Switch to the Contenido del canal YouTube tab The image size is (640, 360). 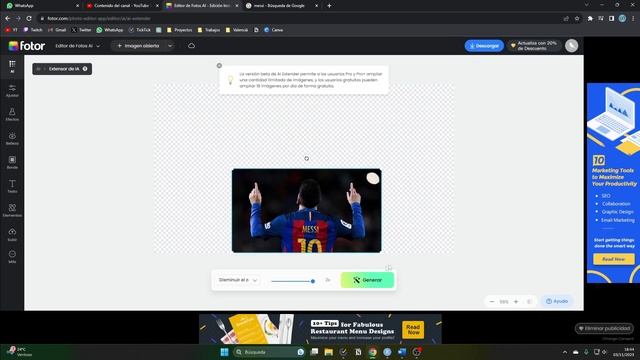[x=122, y=6]
